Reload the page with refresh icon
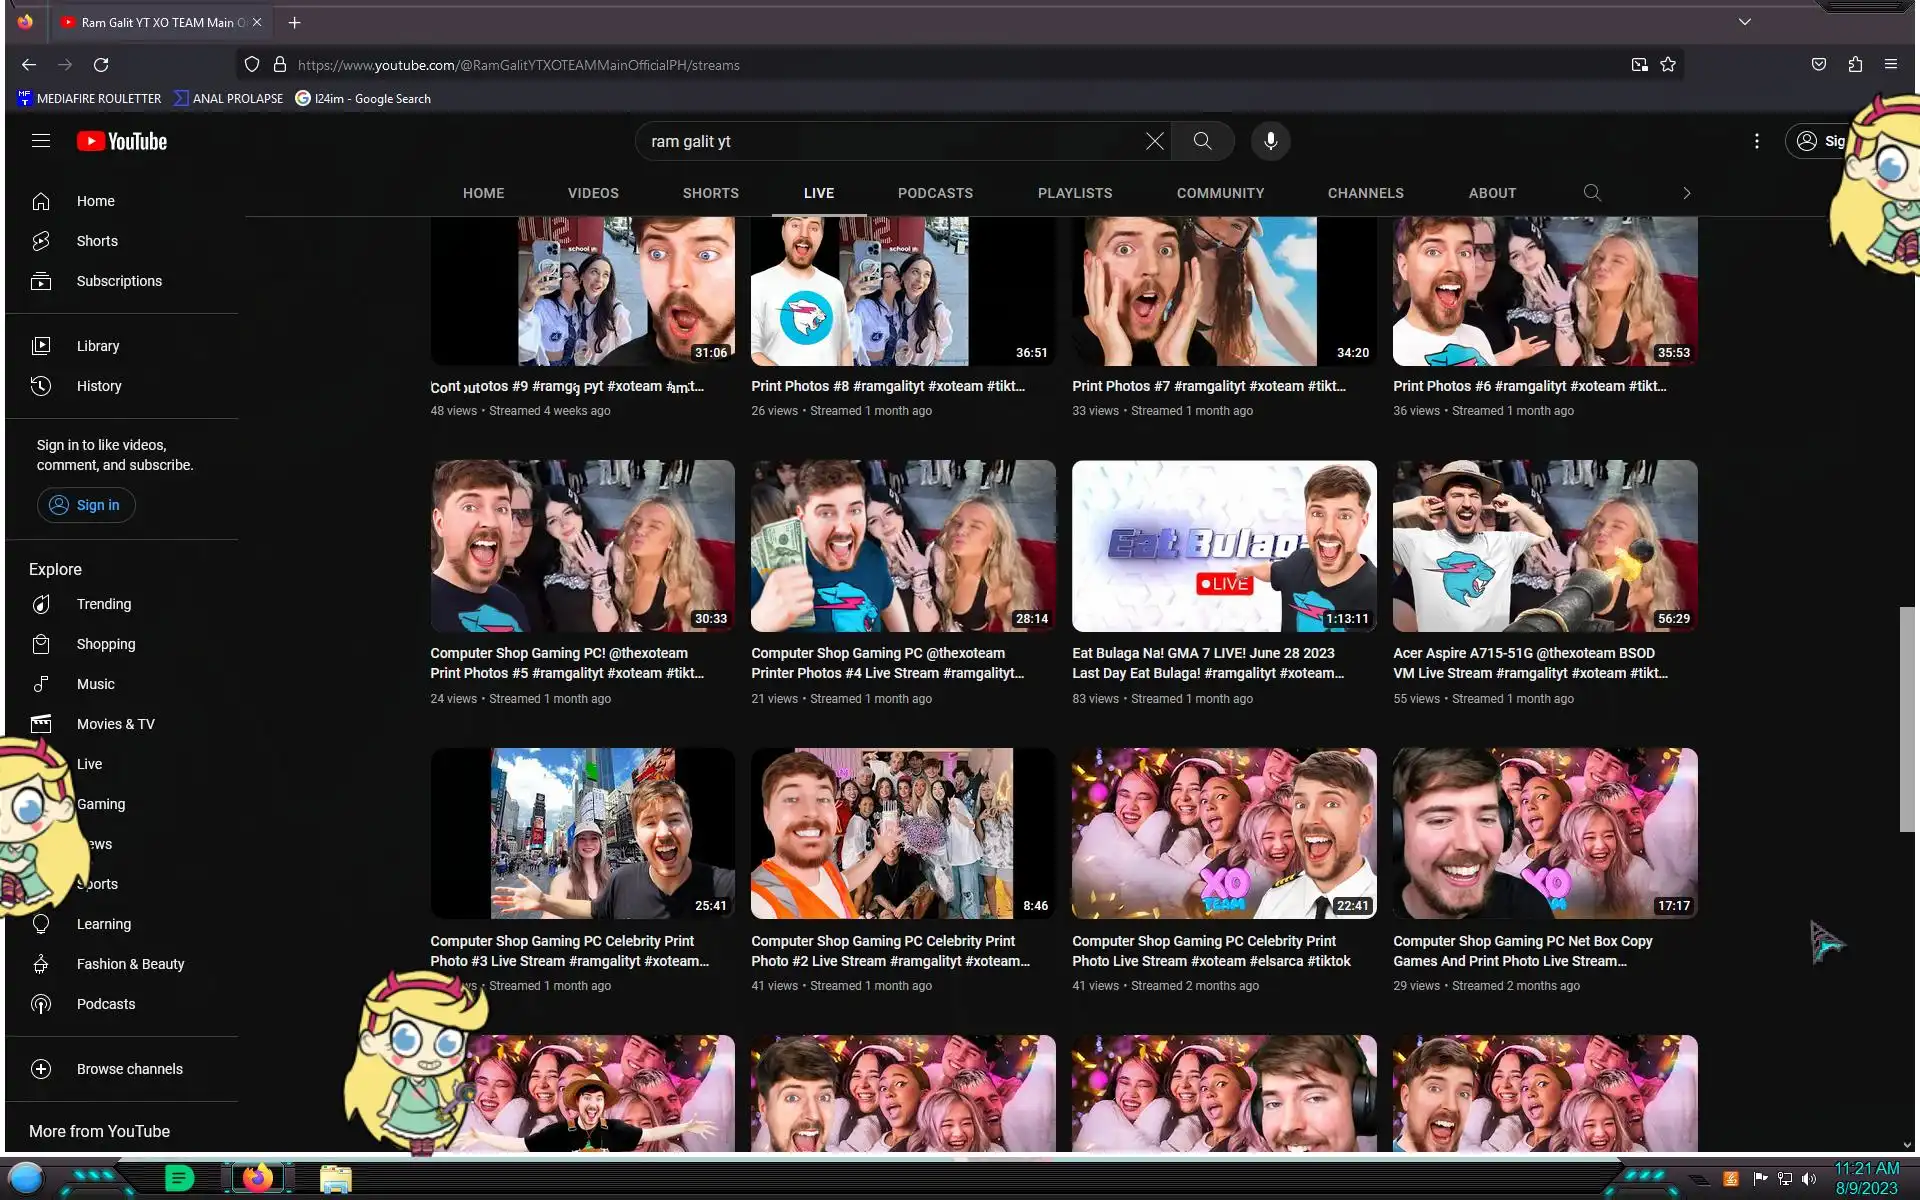1920x1200 pixels. pyautogui.click(x=101, y=65)
